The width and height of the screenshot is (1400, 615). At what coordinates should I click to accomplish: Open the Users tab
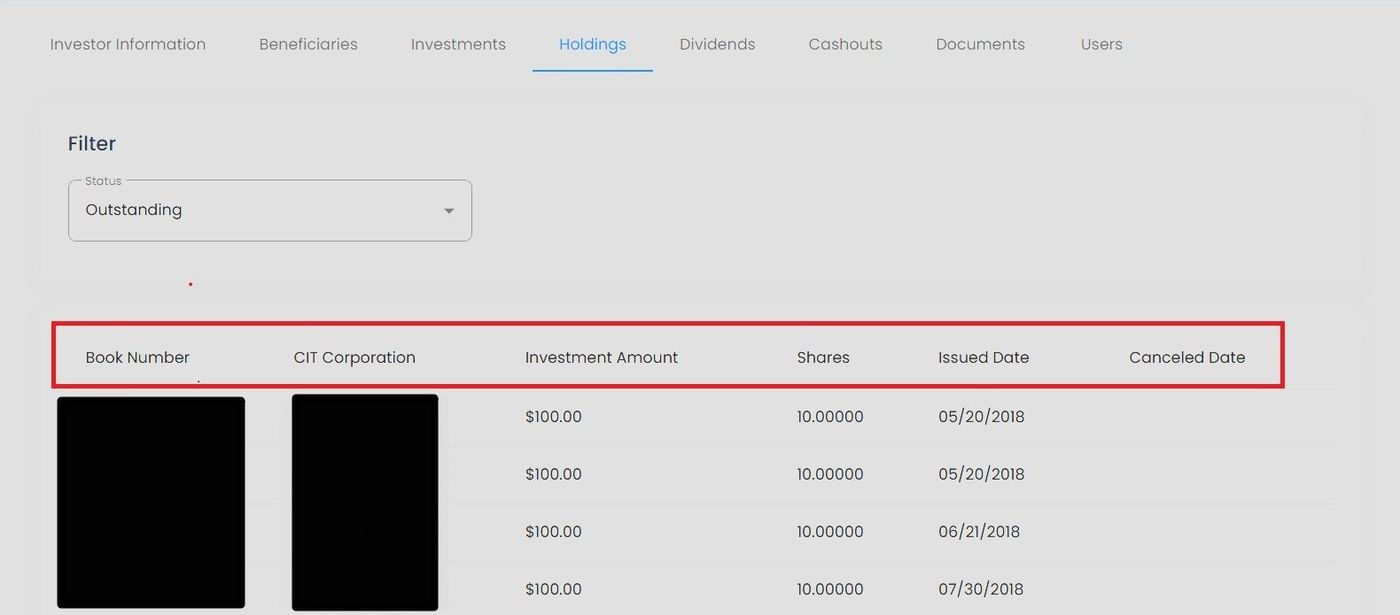click(x=1101, y=44)
